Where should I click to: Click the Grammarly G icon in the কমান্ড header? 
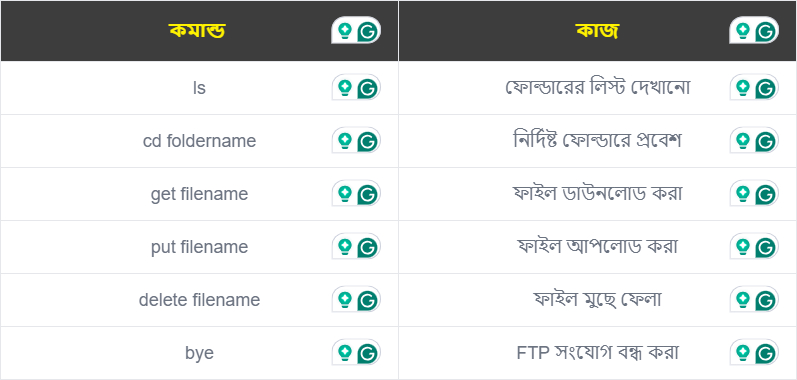369,32
